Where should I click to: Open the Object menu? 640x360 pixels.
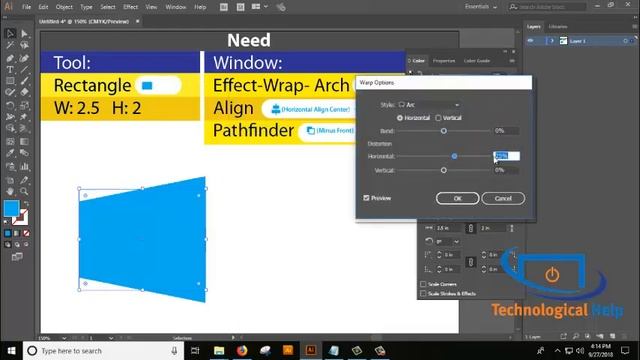click(x=64, y=7)
